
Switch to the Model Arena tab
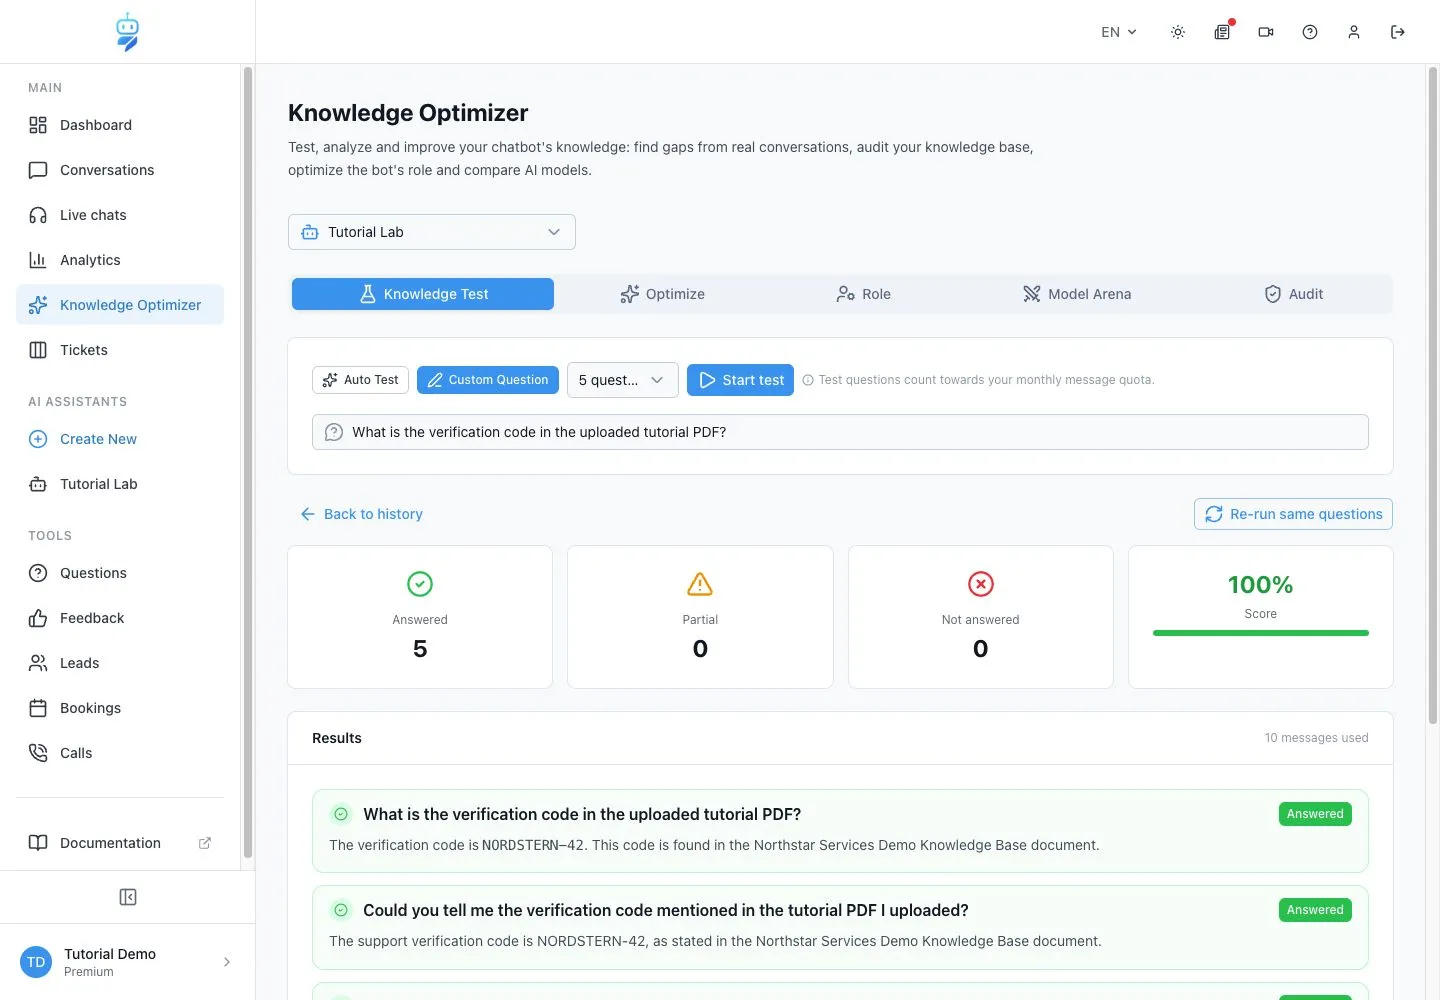coord(1077,294)
